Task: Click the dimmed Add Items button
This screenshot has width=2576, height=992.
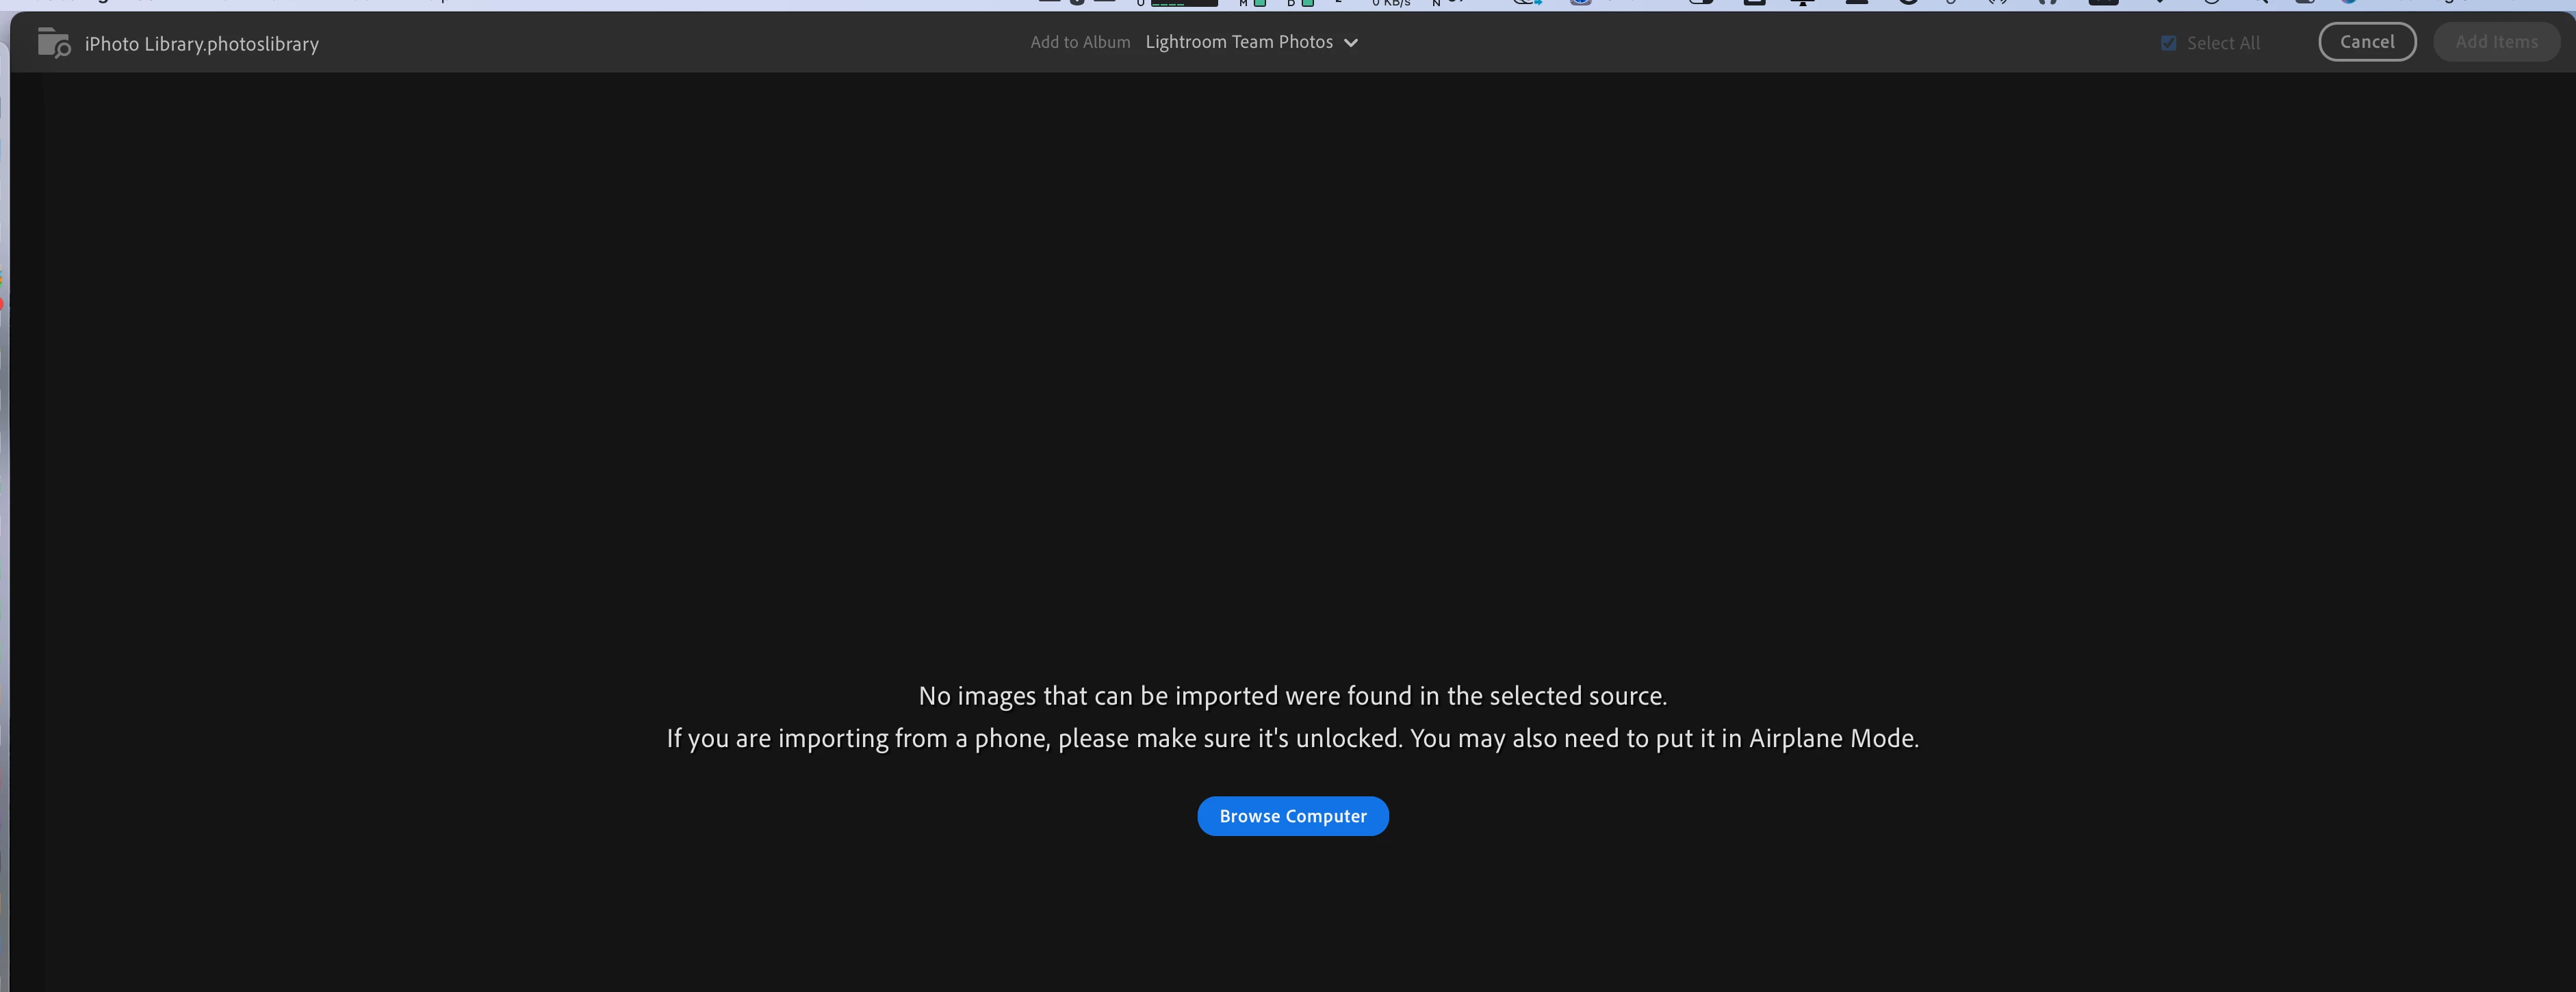Action: point(2496,42)
